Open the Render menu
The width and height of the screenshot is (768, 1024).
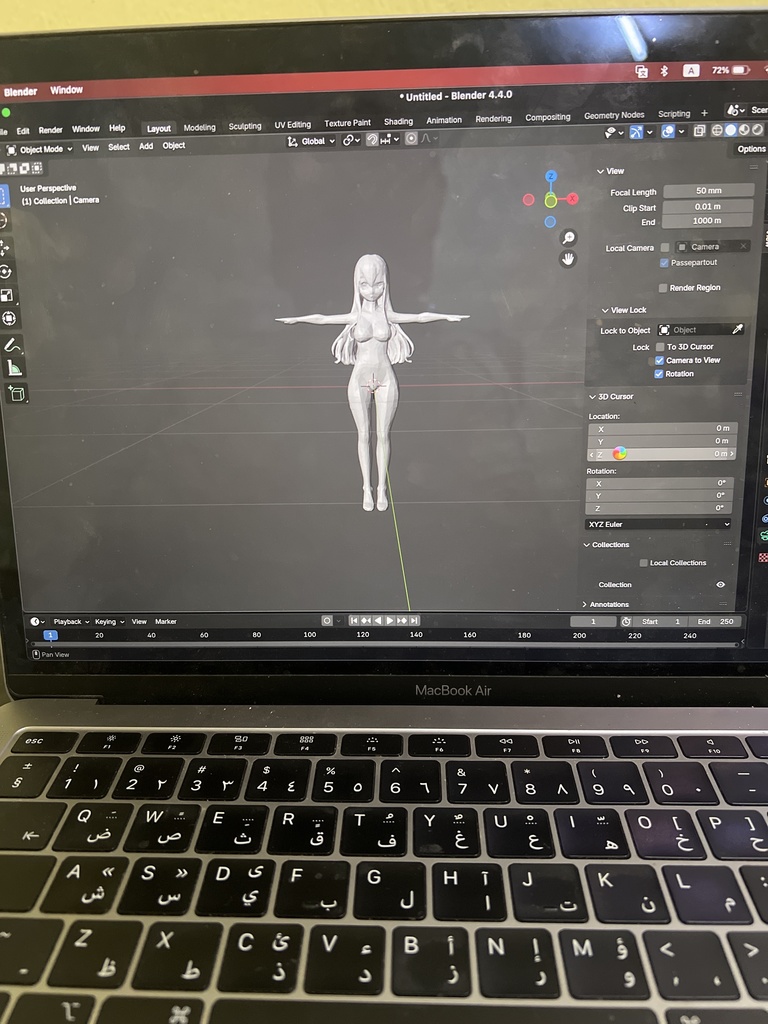point(50,130)
